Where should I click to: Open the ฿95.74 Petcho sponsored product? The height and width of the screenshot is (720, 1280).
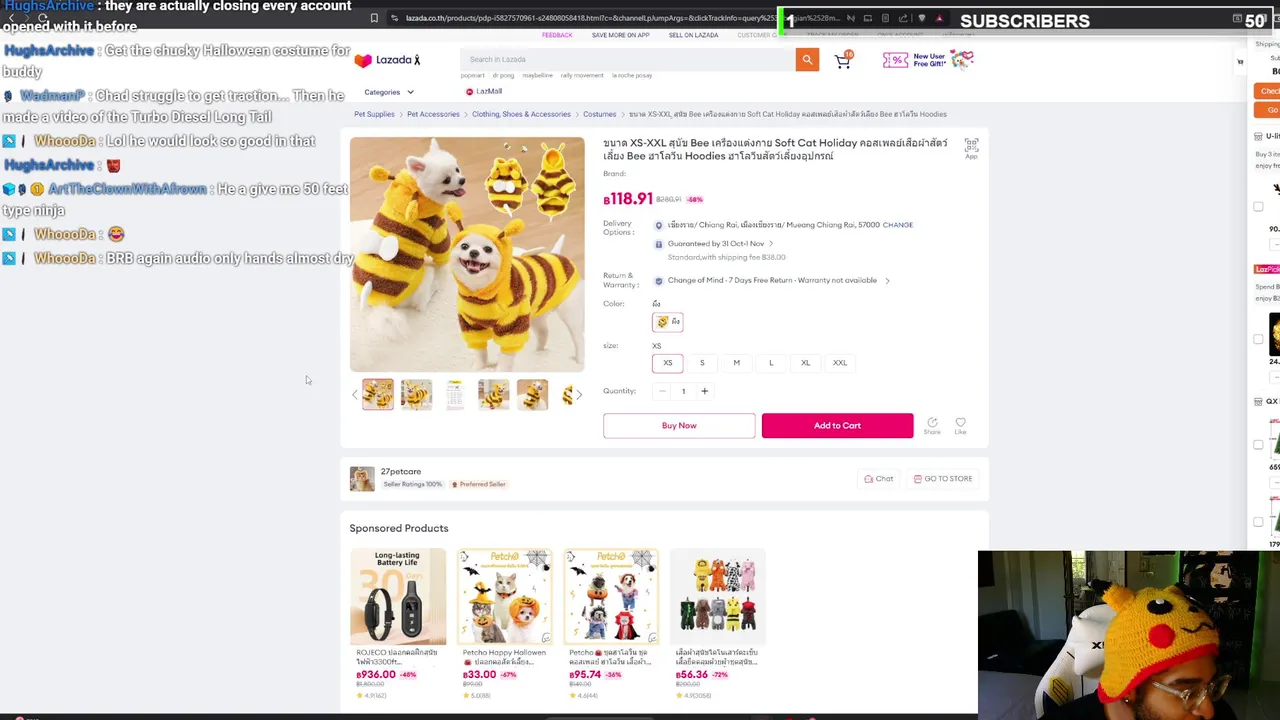611,623
